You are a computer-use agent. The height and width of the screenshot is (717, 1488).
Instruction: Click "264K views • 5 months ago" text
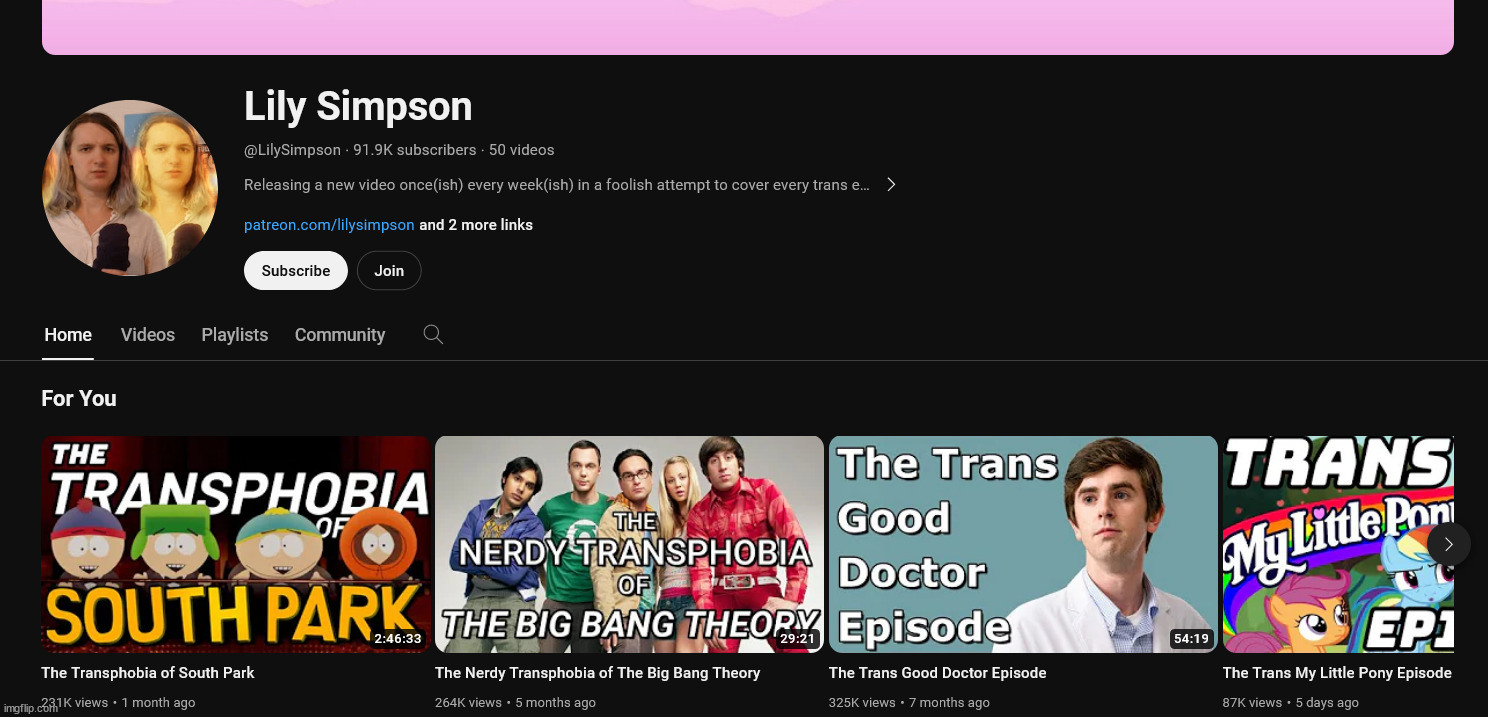(515, 703)
